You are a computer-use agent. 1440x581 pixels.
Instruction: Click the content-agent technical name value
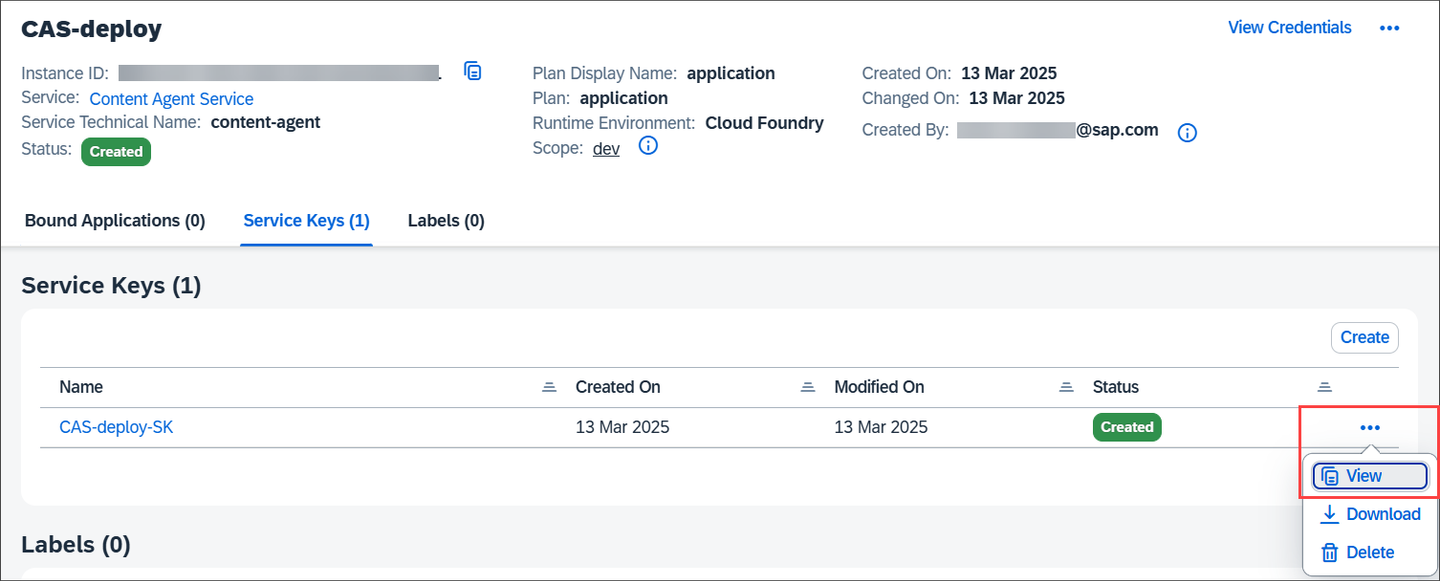[266, 122]
